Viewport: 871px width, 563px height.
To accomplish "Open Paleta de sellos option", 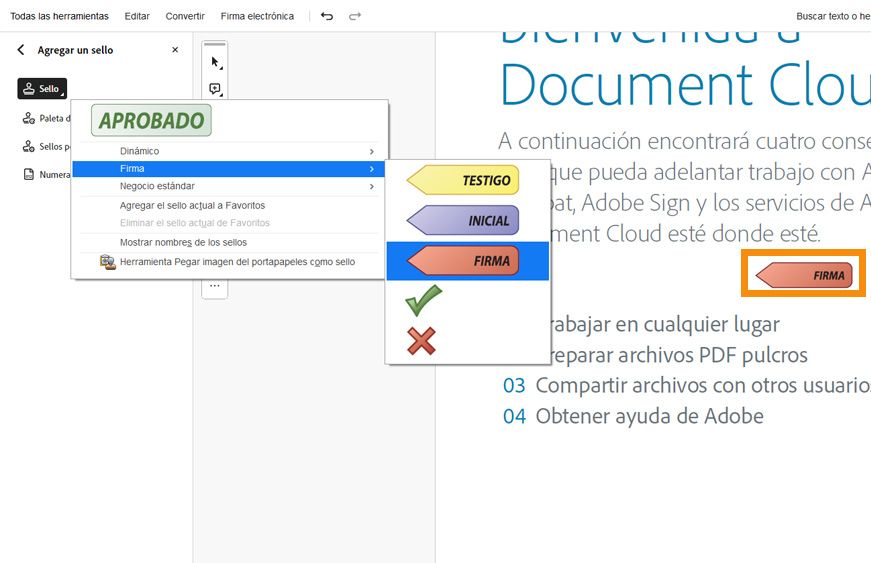I will tap(46, 118).
